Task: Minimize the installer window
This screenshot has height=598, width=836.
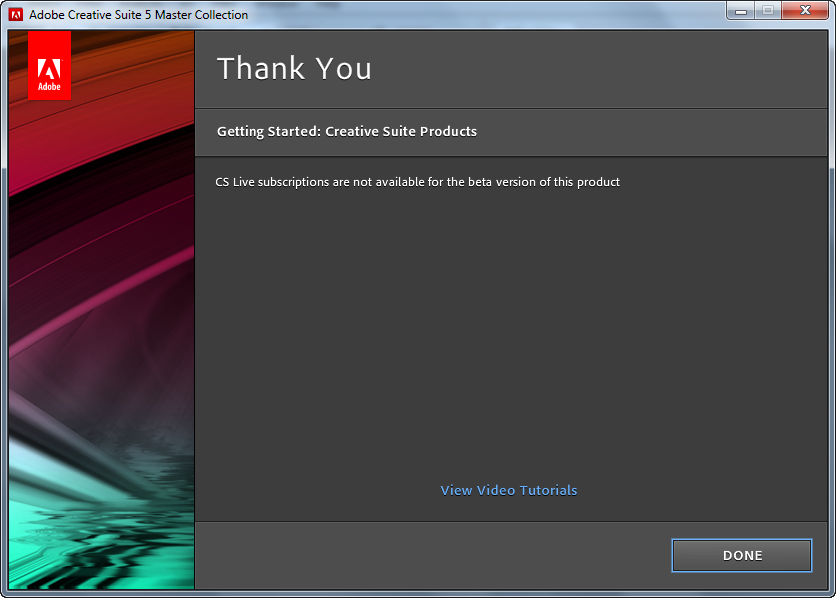Action: (x=741, y=11)
